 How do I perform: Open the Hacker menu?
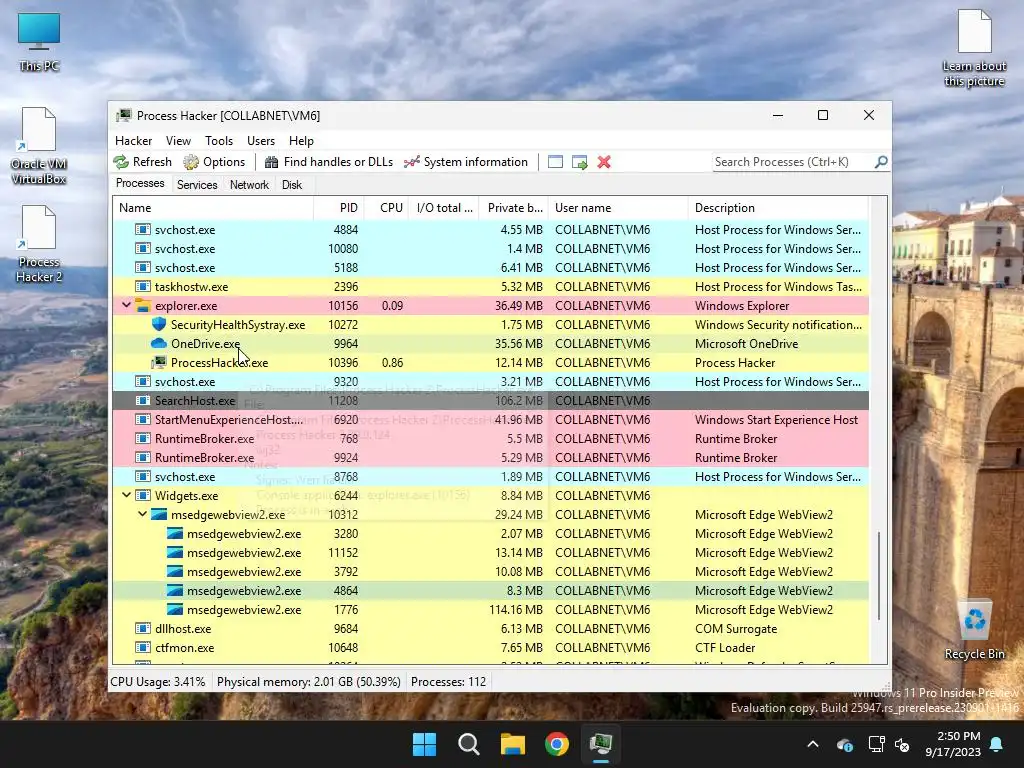tap(133, 141)
